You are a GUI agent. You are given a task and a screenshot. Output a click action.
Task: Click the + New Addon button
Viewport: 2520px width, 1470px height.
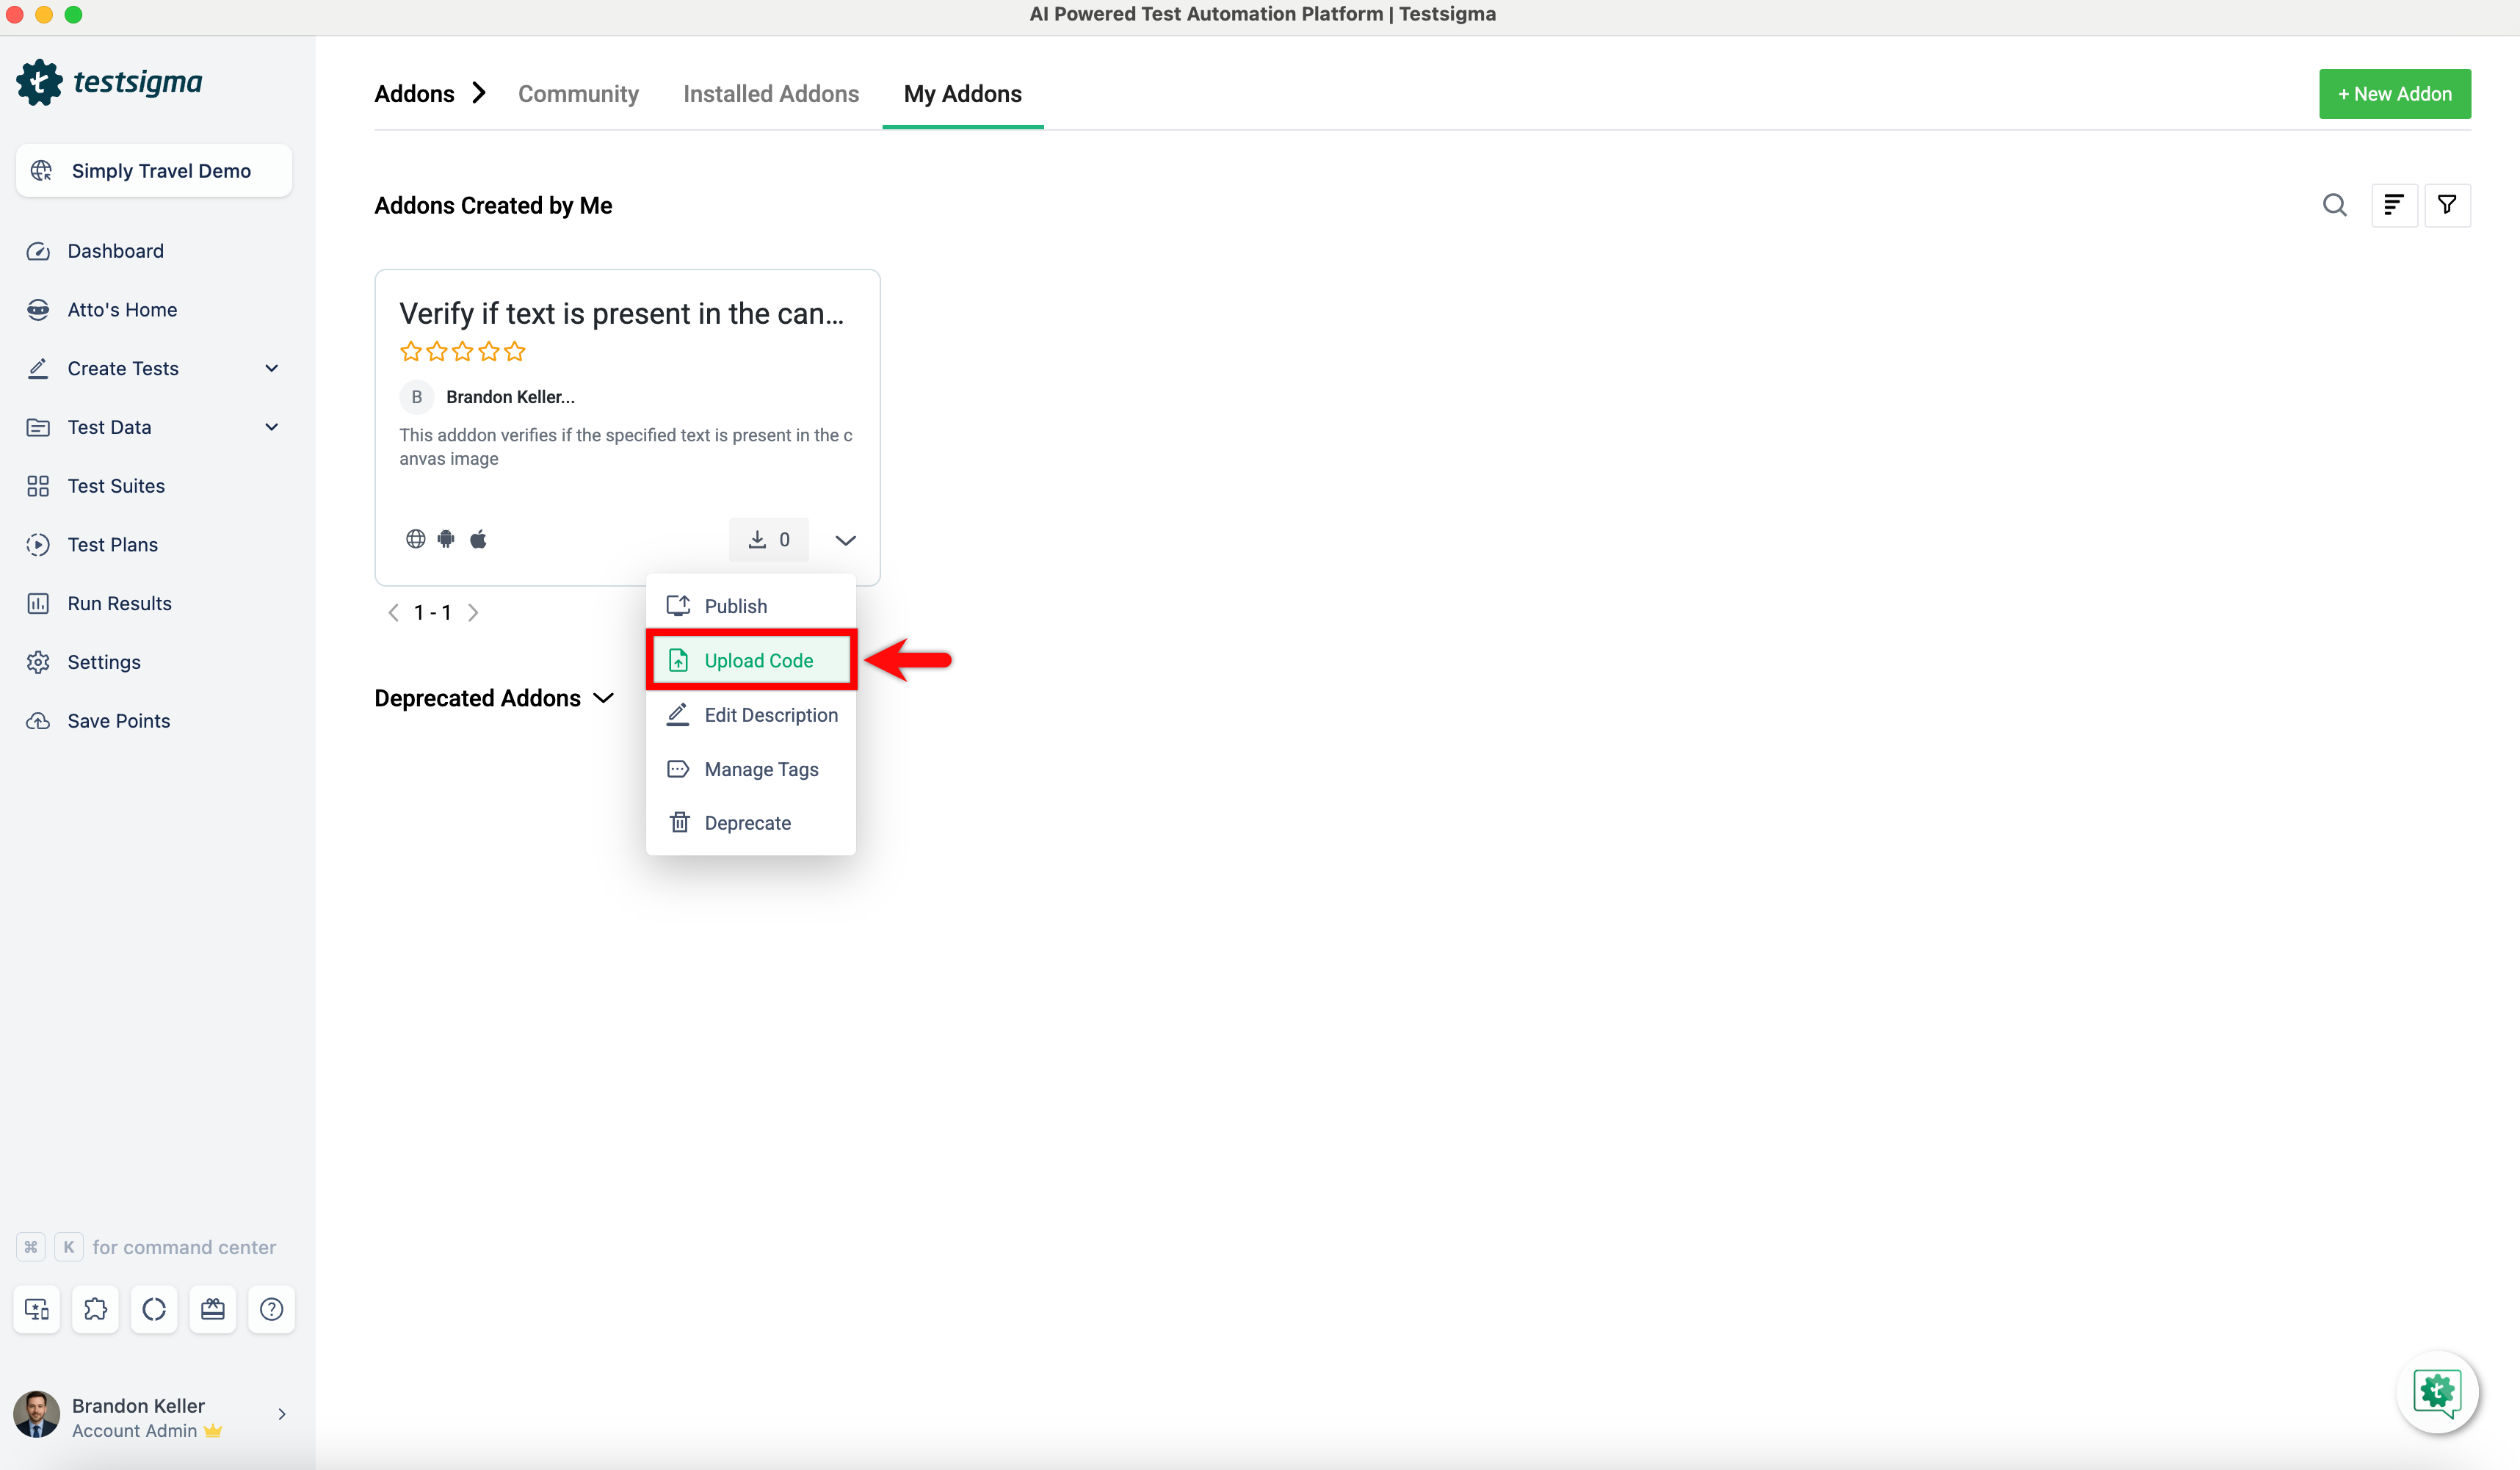[2395, 93]
